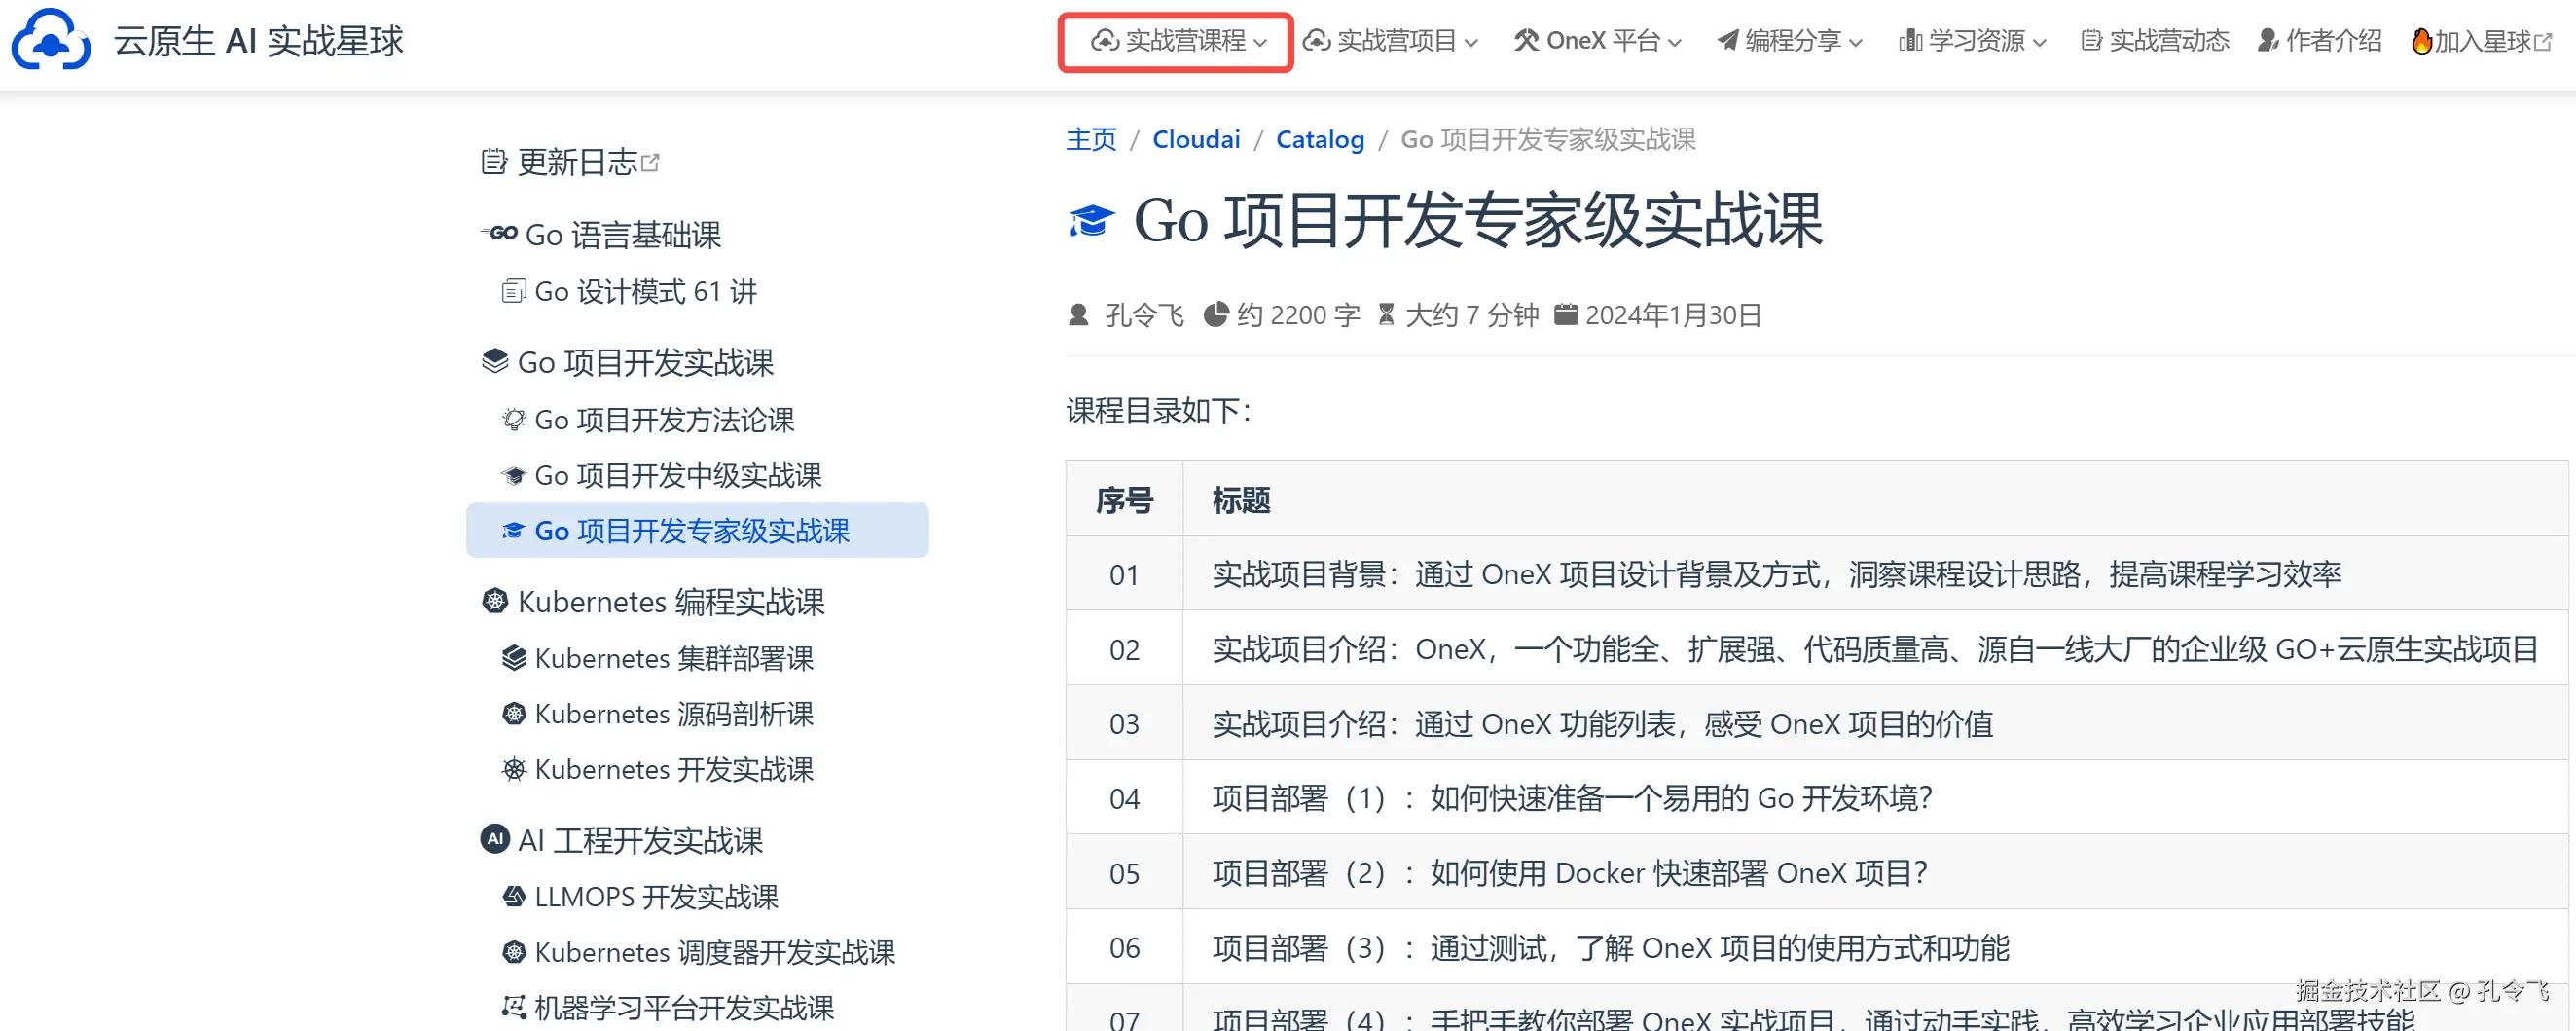The width and height of the screenshot is (2576, 1031).
Task: Click the 云原生 AI 实战星球 site title
Action: [x=258, y=41]
